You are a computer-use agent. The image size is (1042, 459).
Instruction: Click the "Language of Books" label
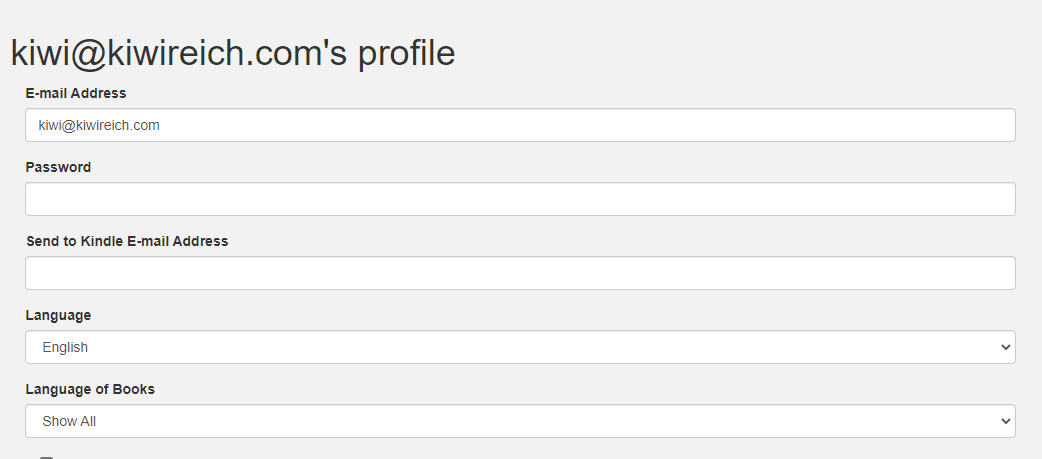click(x=90, y=389)
